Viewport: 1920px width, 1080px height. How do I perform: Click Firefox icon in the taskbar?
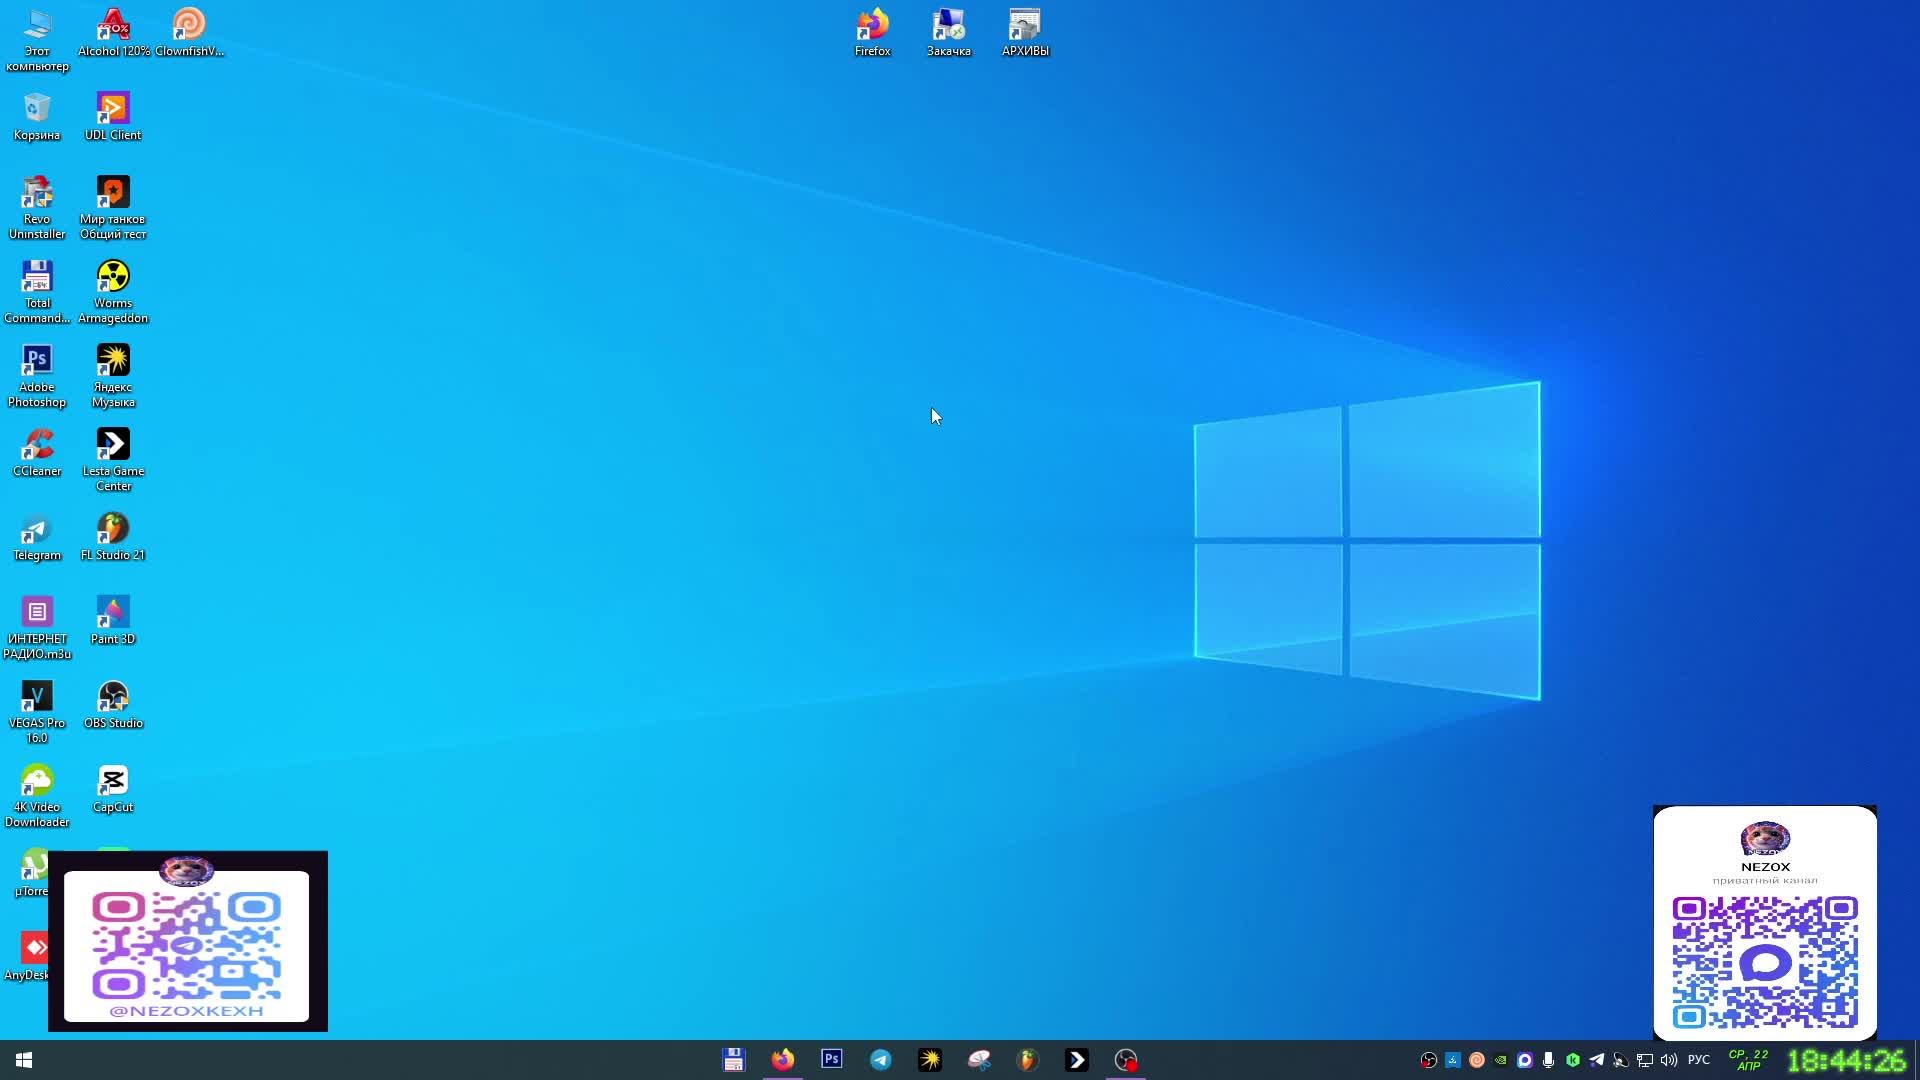point(782,1060)
